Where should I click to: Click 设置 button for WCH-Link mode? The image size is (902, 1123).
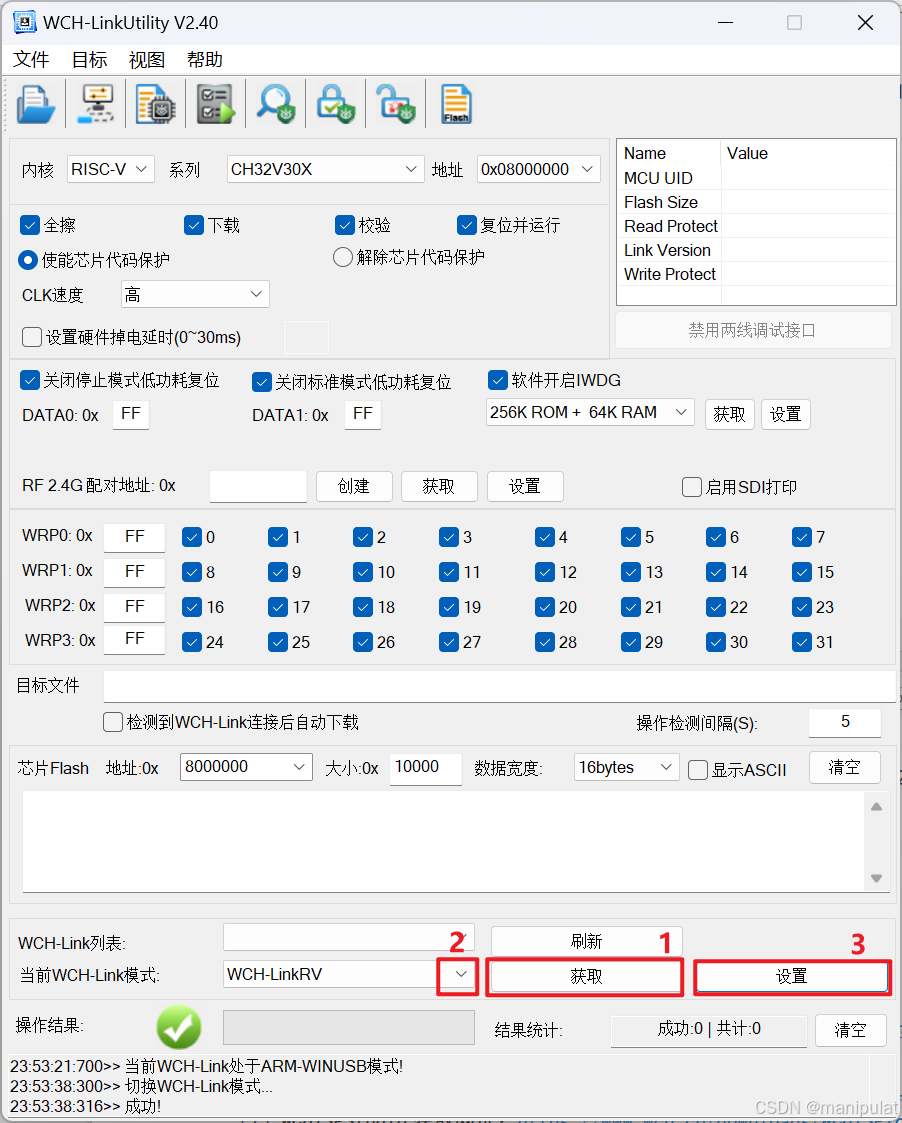tap(792, 976)
